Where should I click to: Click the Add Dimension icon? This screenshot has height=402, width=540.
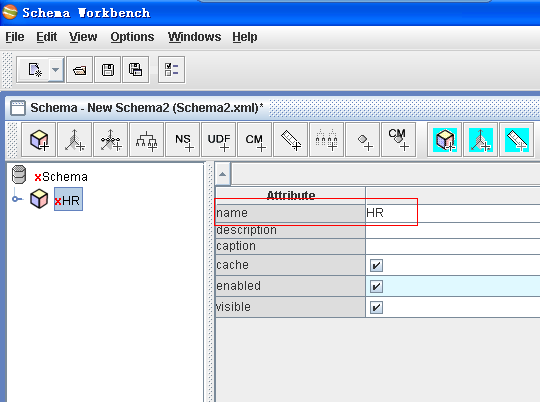click(x=75, y=140)
